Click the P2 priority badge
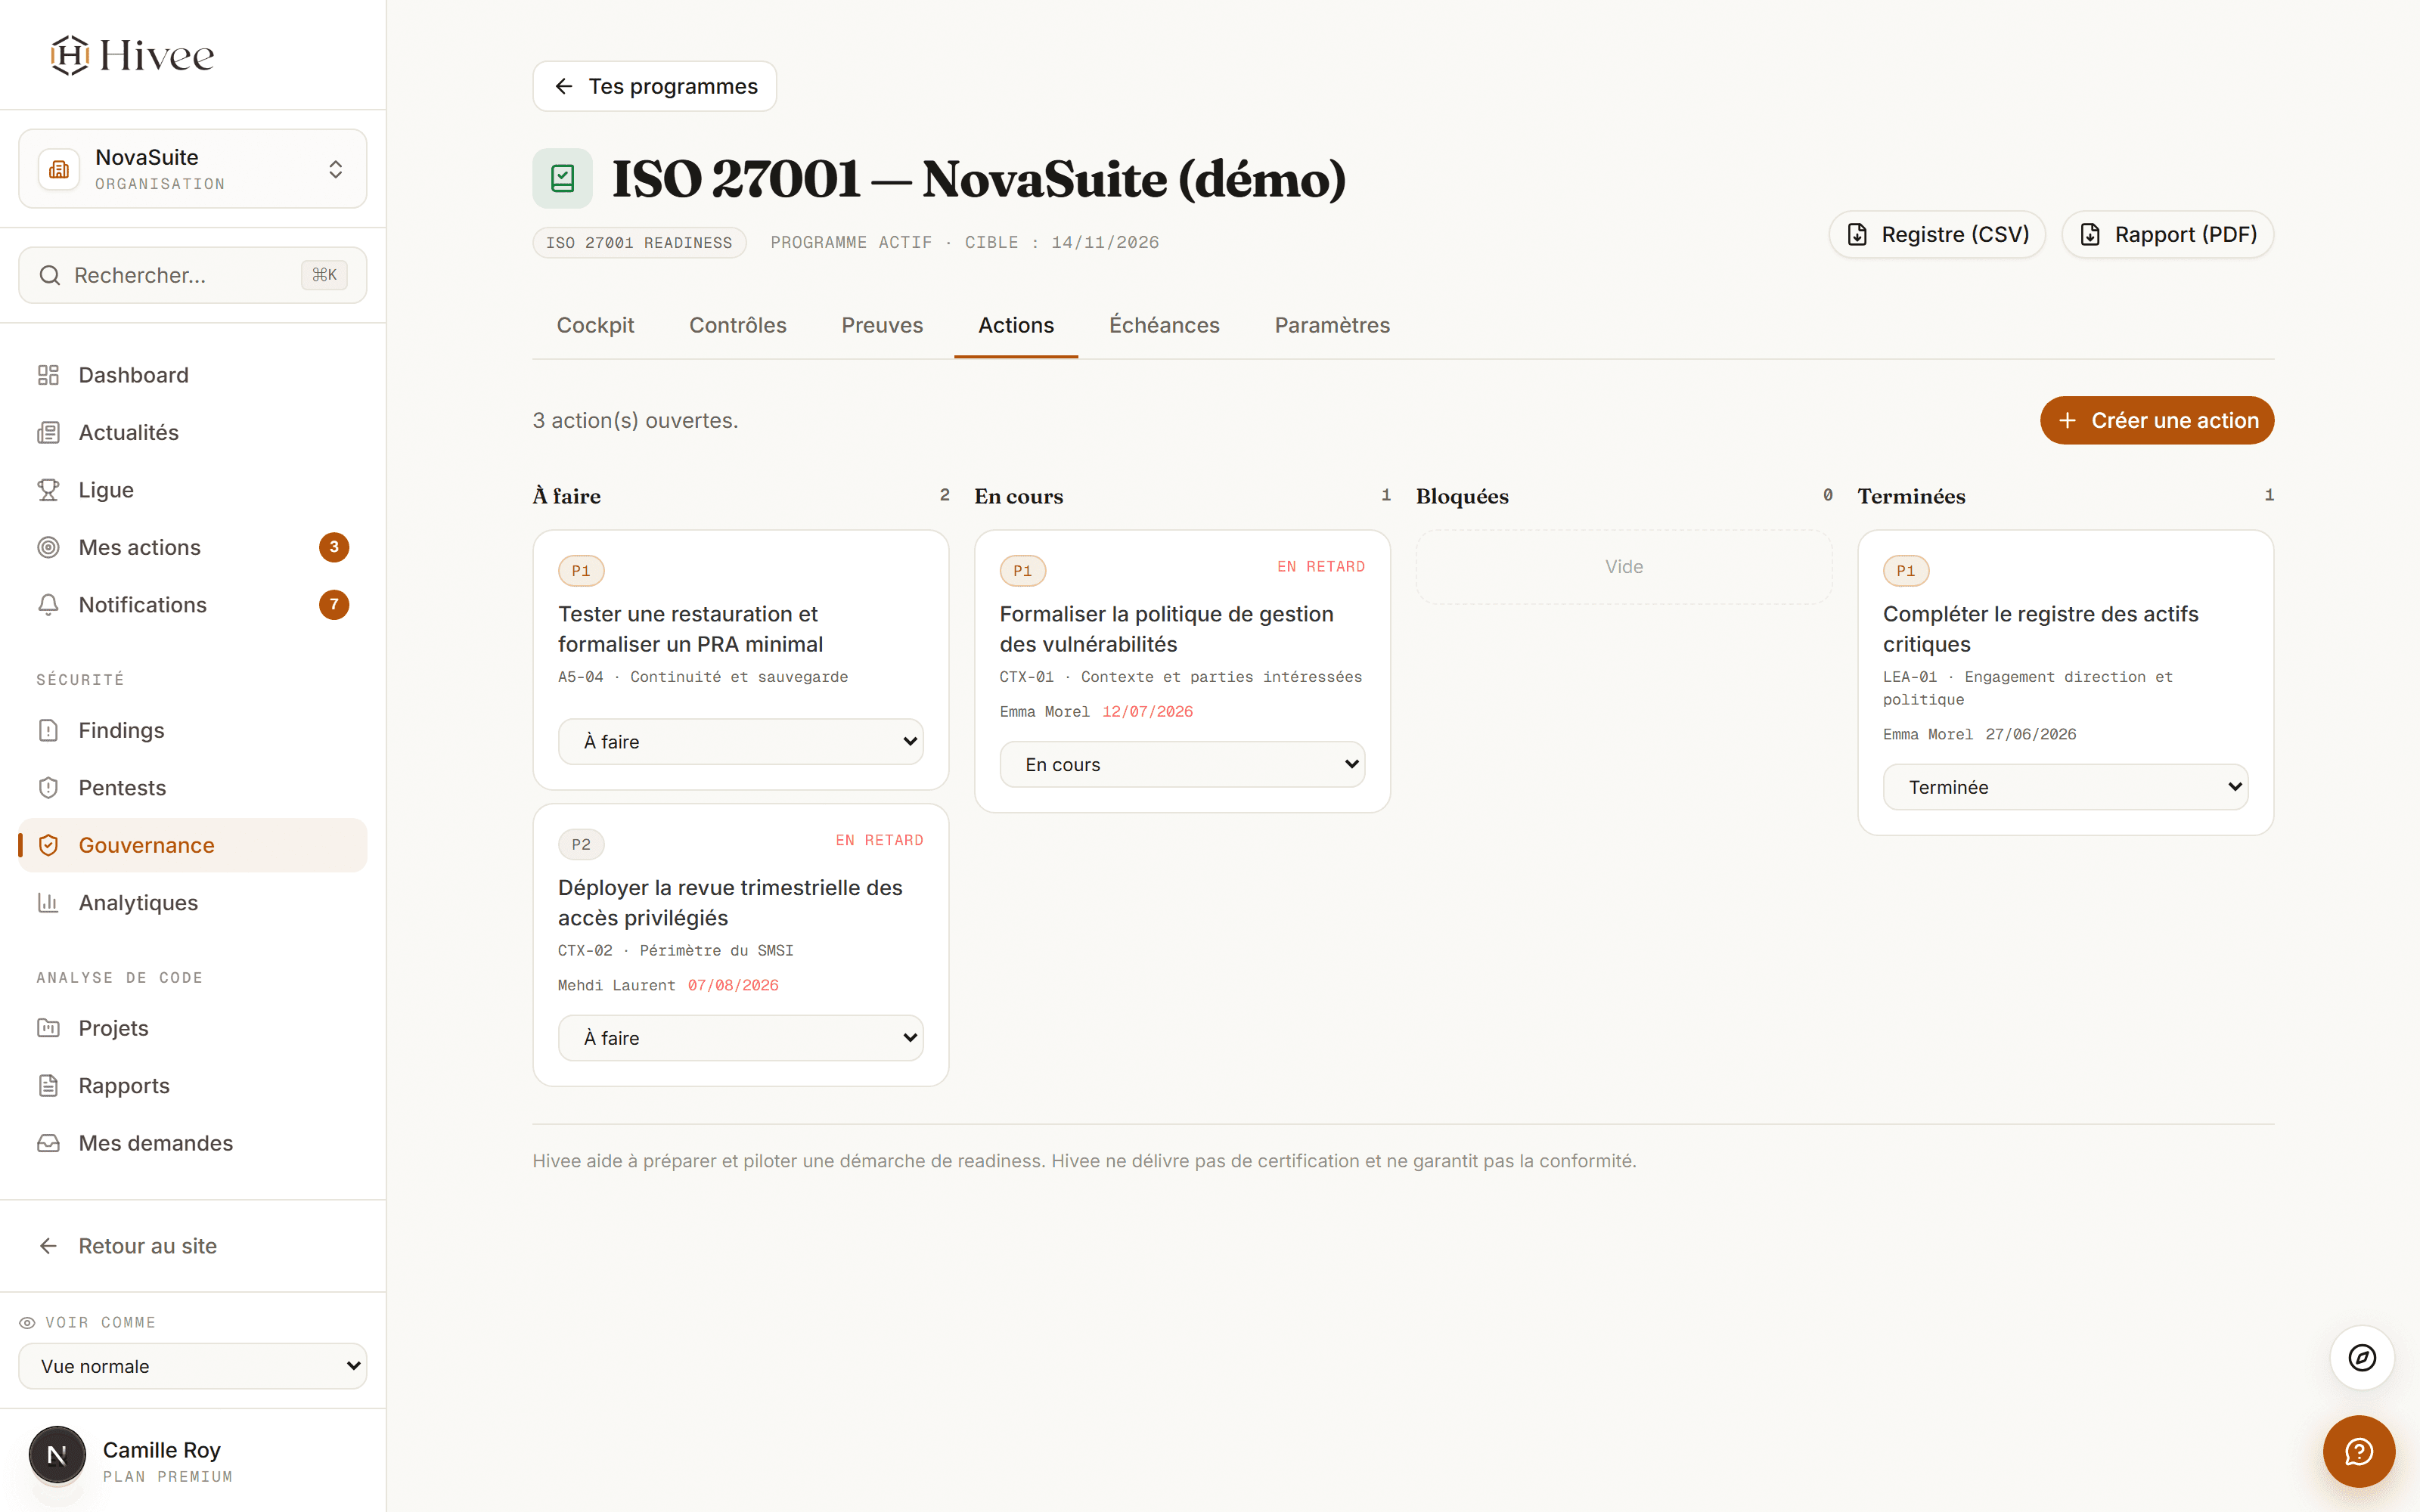 [581, 845]
